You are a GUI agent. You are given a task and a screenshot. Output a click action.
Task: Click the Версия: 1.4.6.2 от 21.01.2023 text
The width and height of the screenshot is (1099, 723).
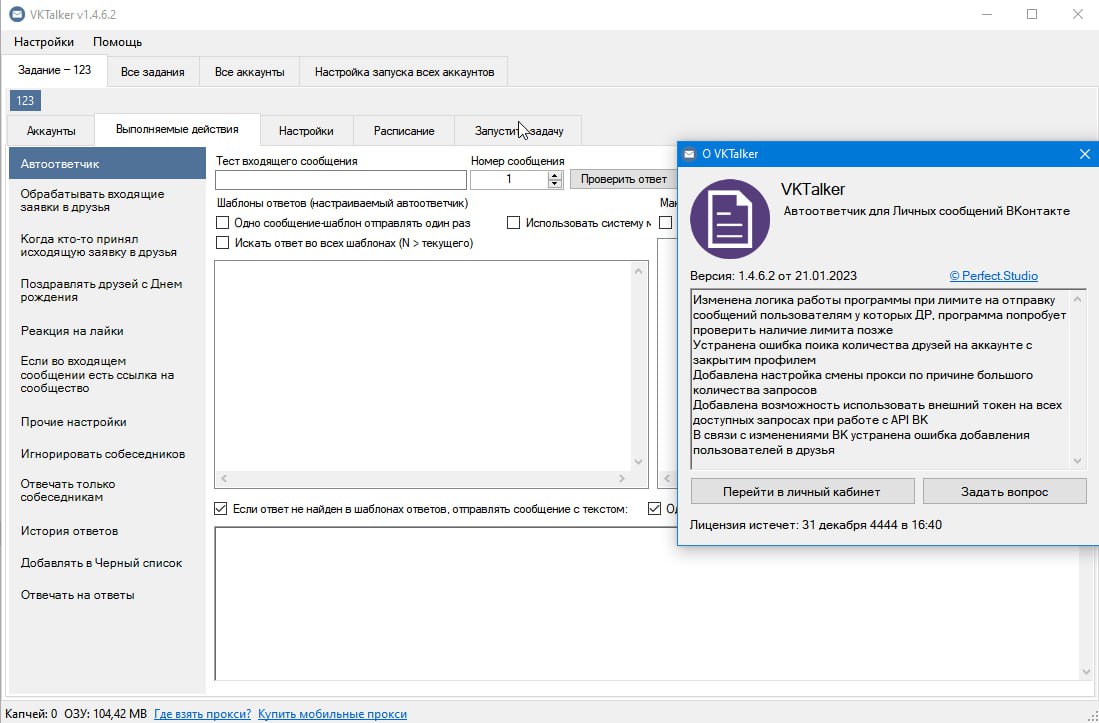pos(773,276)
